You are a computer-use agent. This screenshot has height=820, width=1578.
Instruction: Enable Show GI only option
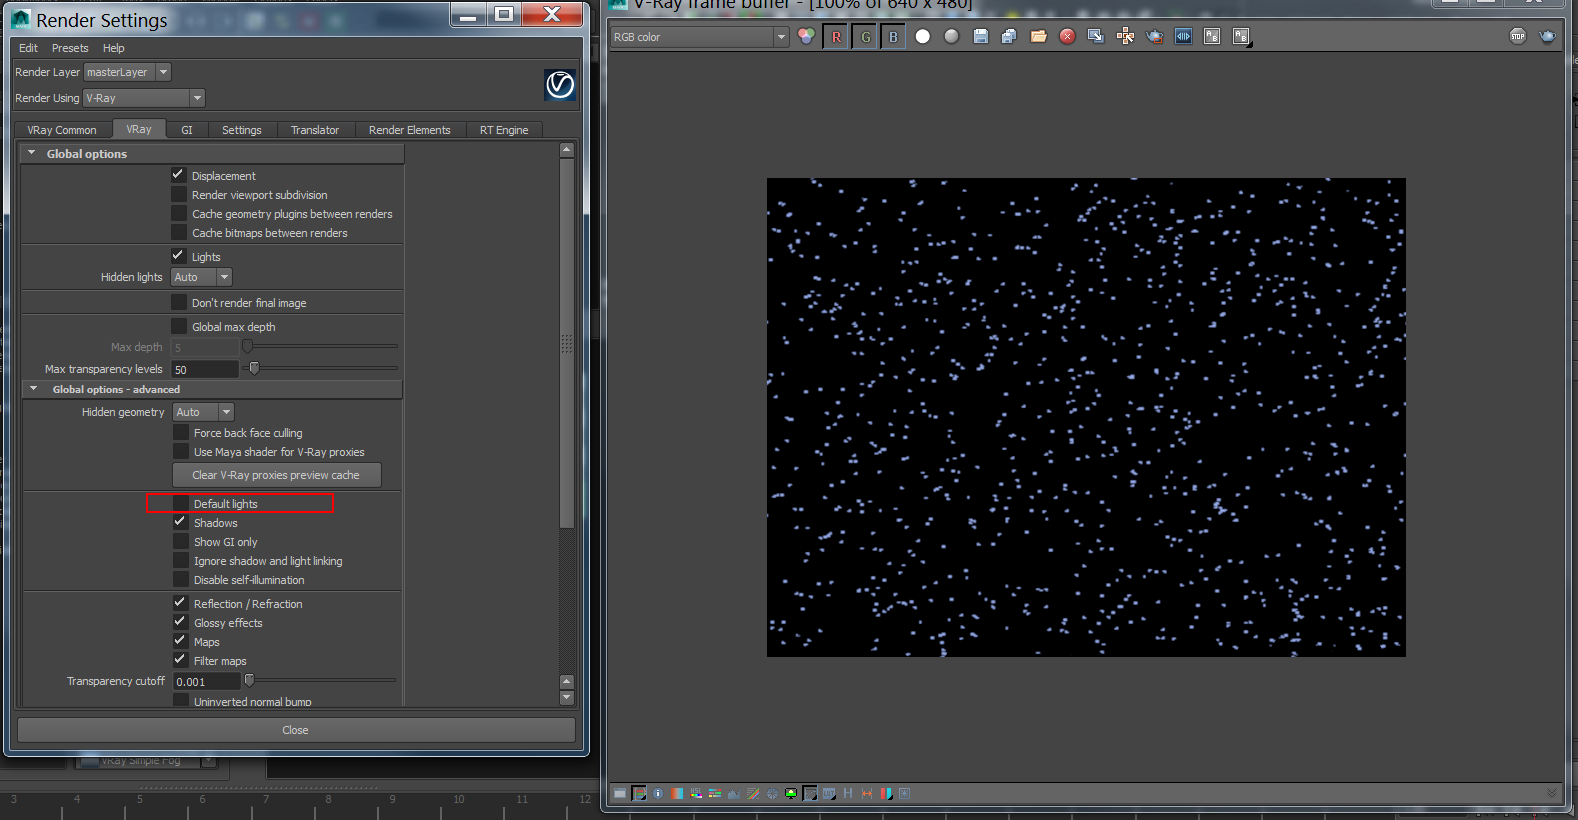[181, 541]
